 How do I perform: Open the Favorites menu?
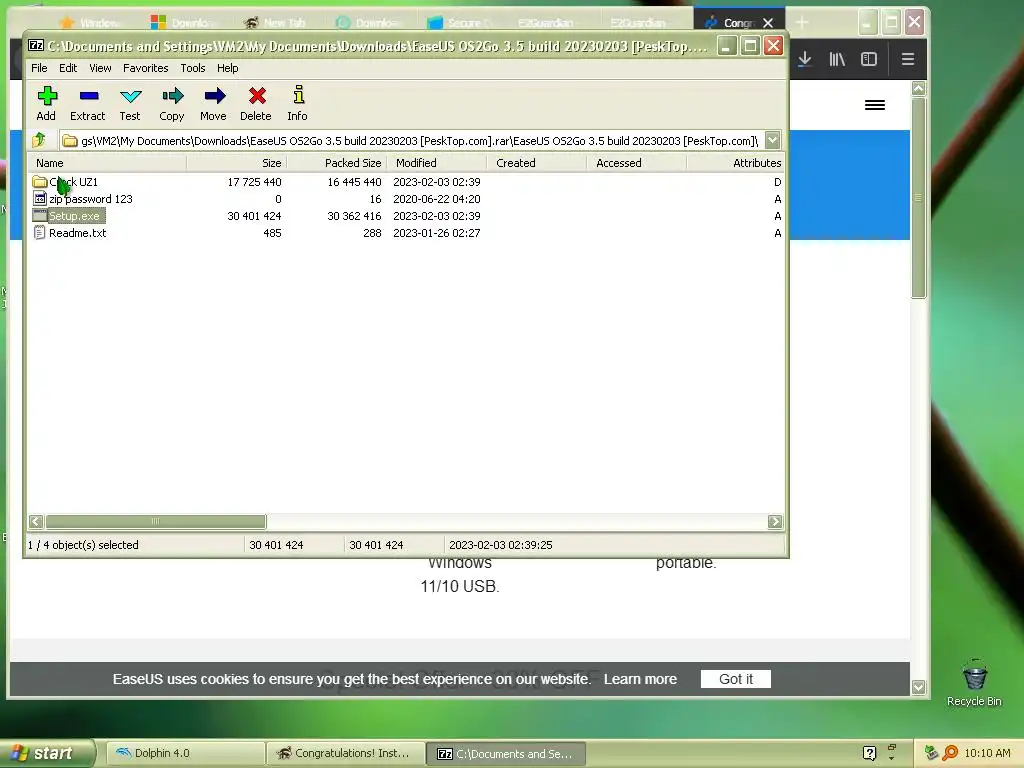click(x=146, y=68)
